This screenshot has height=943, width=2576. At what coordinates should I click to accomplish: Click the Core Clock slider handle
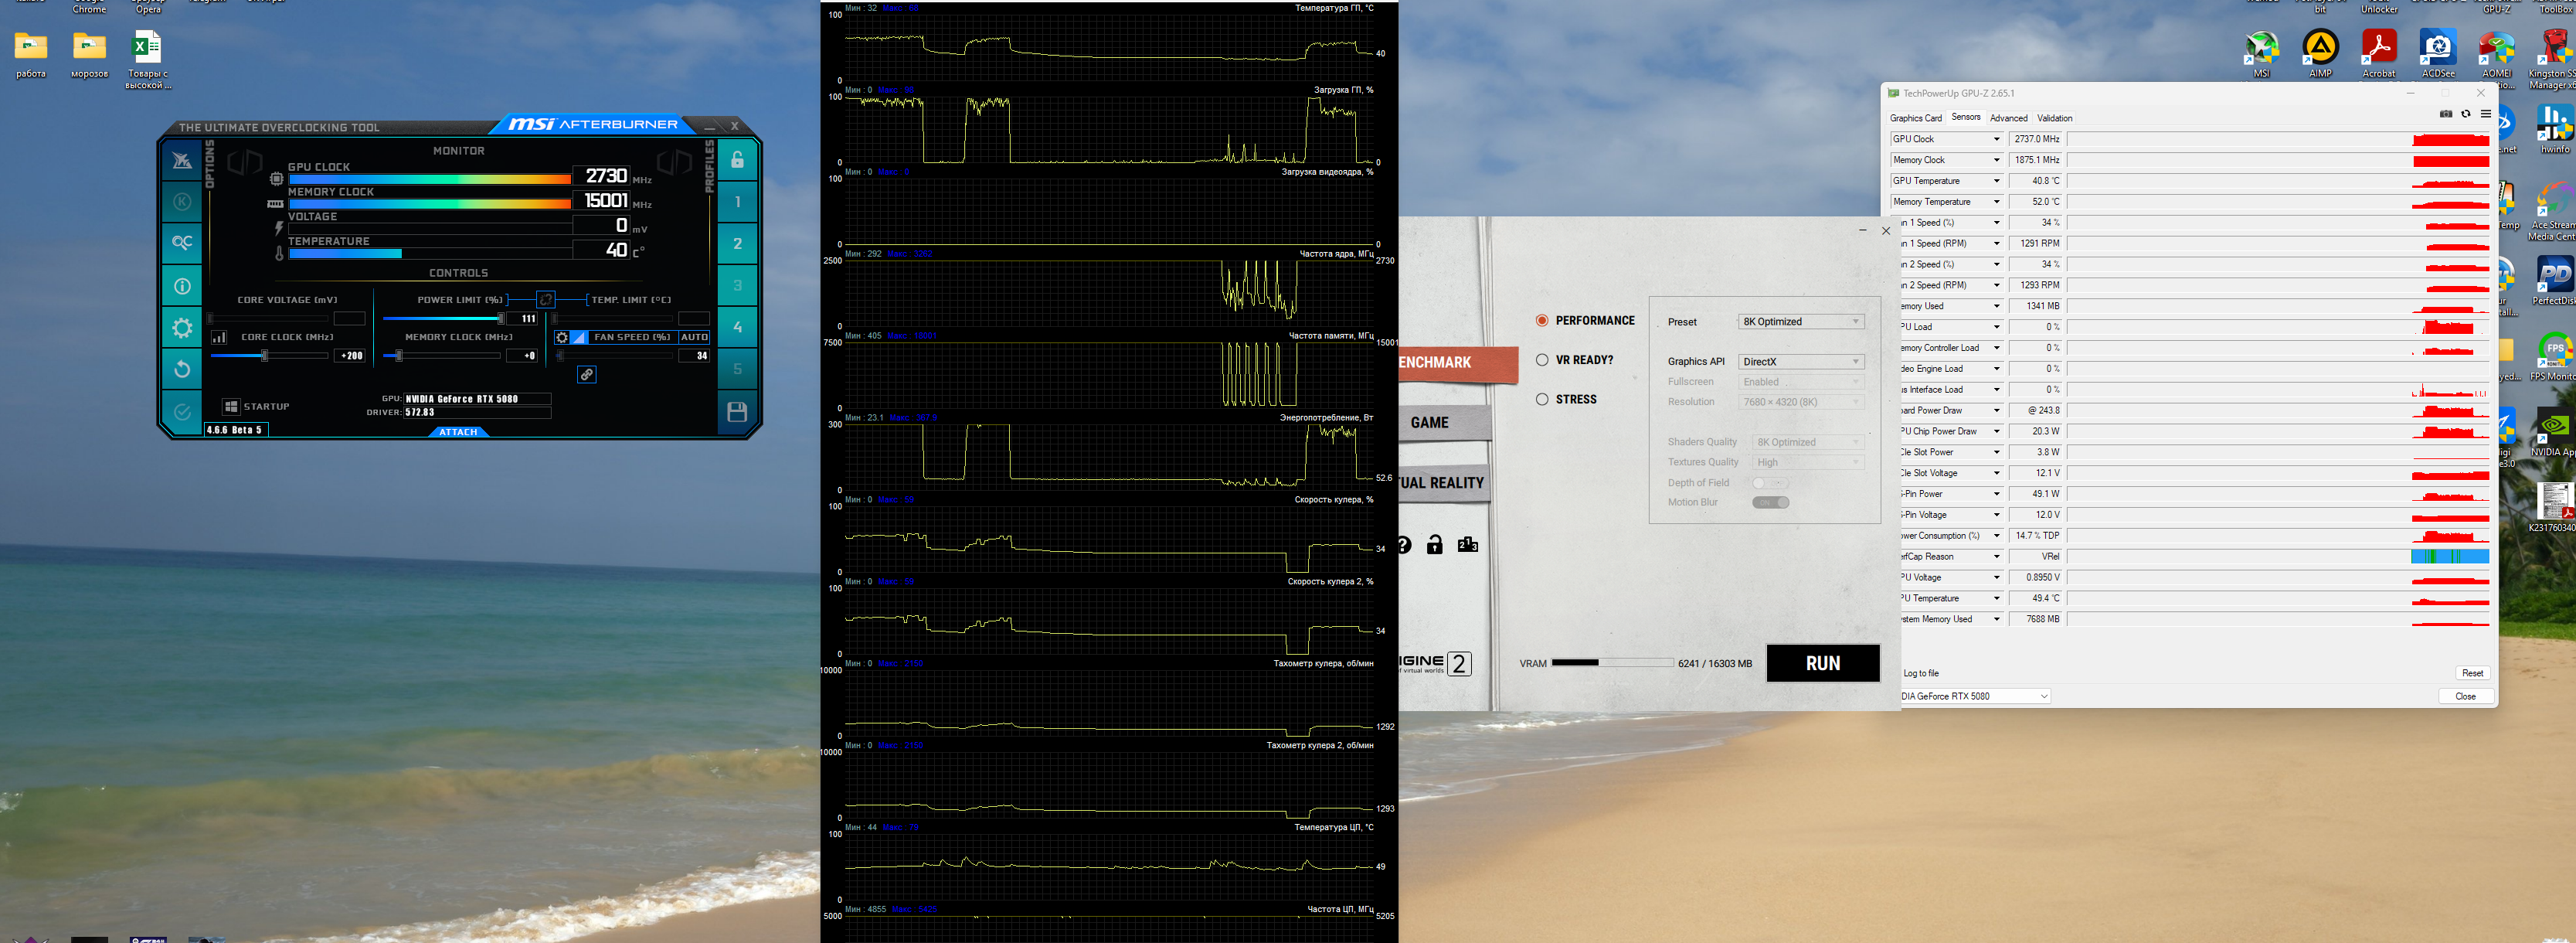click(264, 356)
